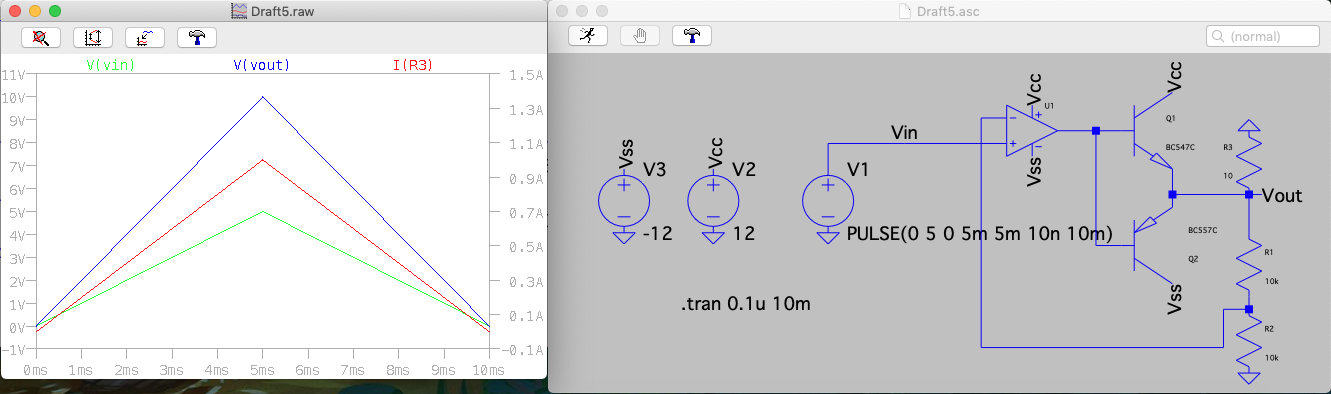Click the pick visible traces icon
Viewport: 1331px width, 394px height.
[145, 37]
